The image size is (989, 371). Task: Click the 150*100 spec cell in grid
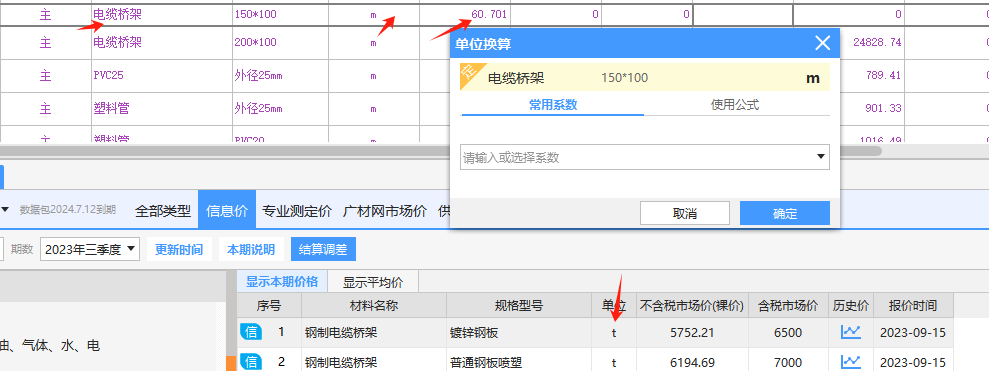pos(280,14)
